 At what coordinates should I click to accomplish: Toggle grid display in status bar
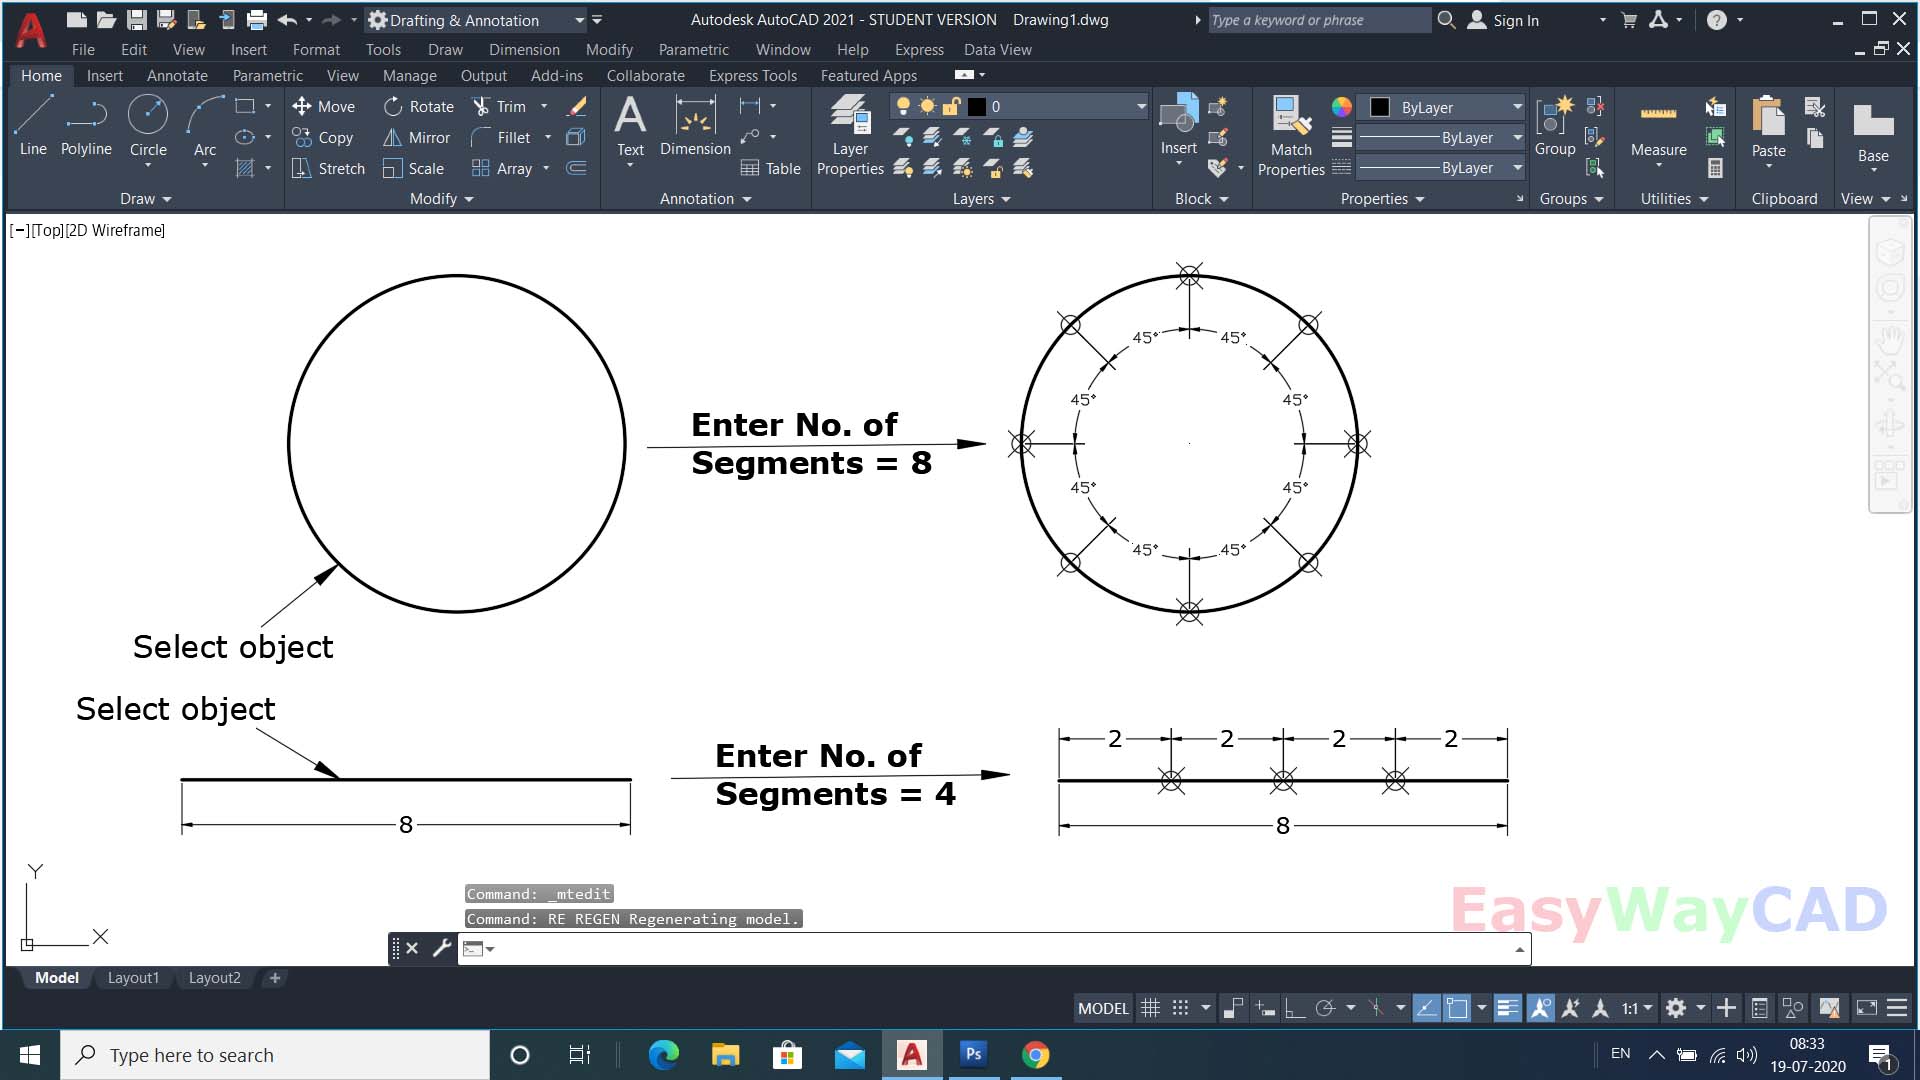(x=1151, y=1008)
